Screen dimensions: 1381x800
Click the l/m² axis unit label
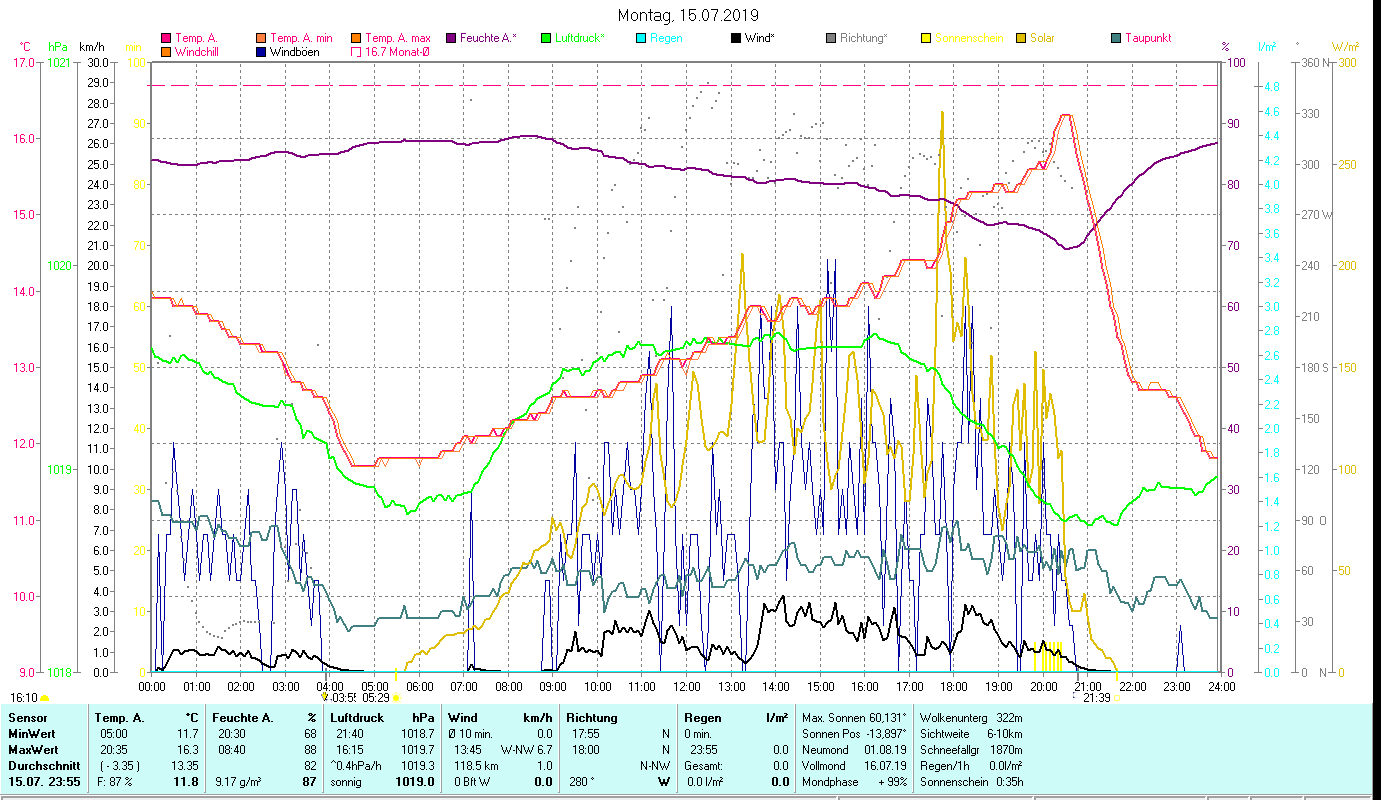[1267, 47]
